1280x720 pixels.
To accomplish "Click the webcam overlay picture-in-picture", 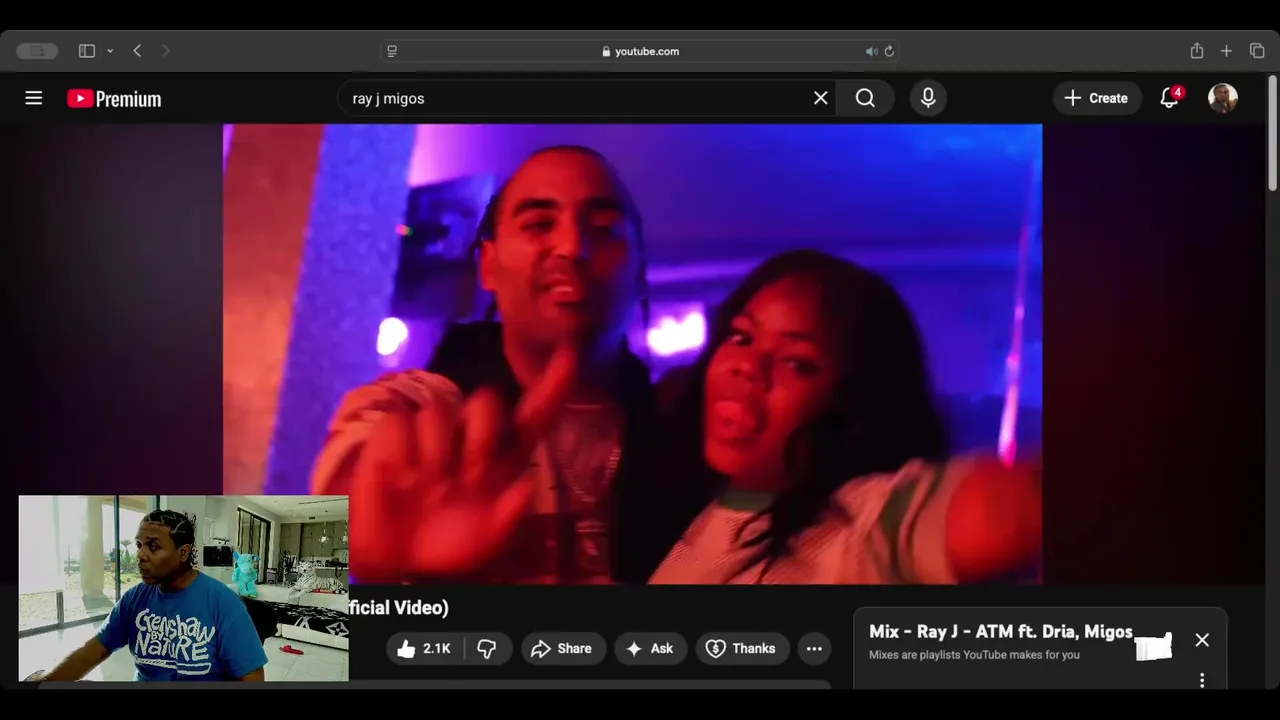I will click(x=183, y=588).
